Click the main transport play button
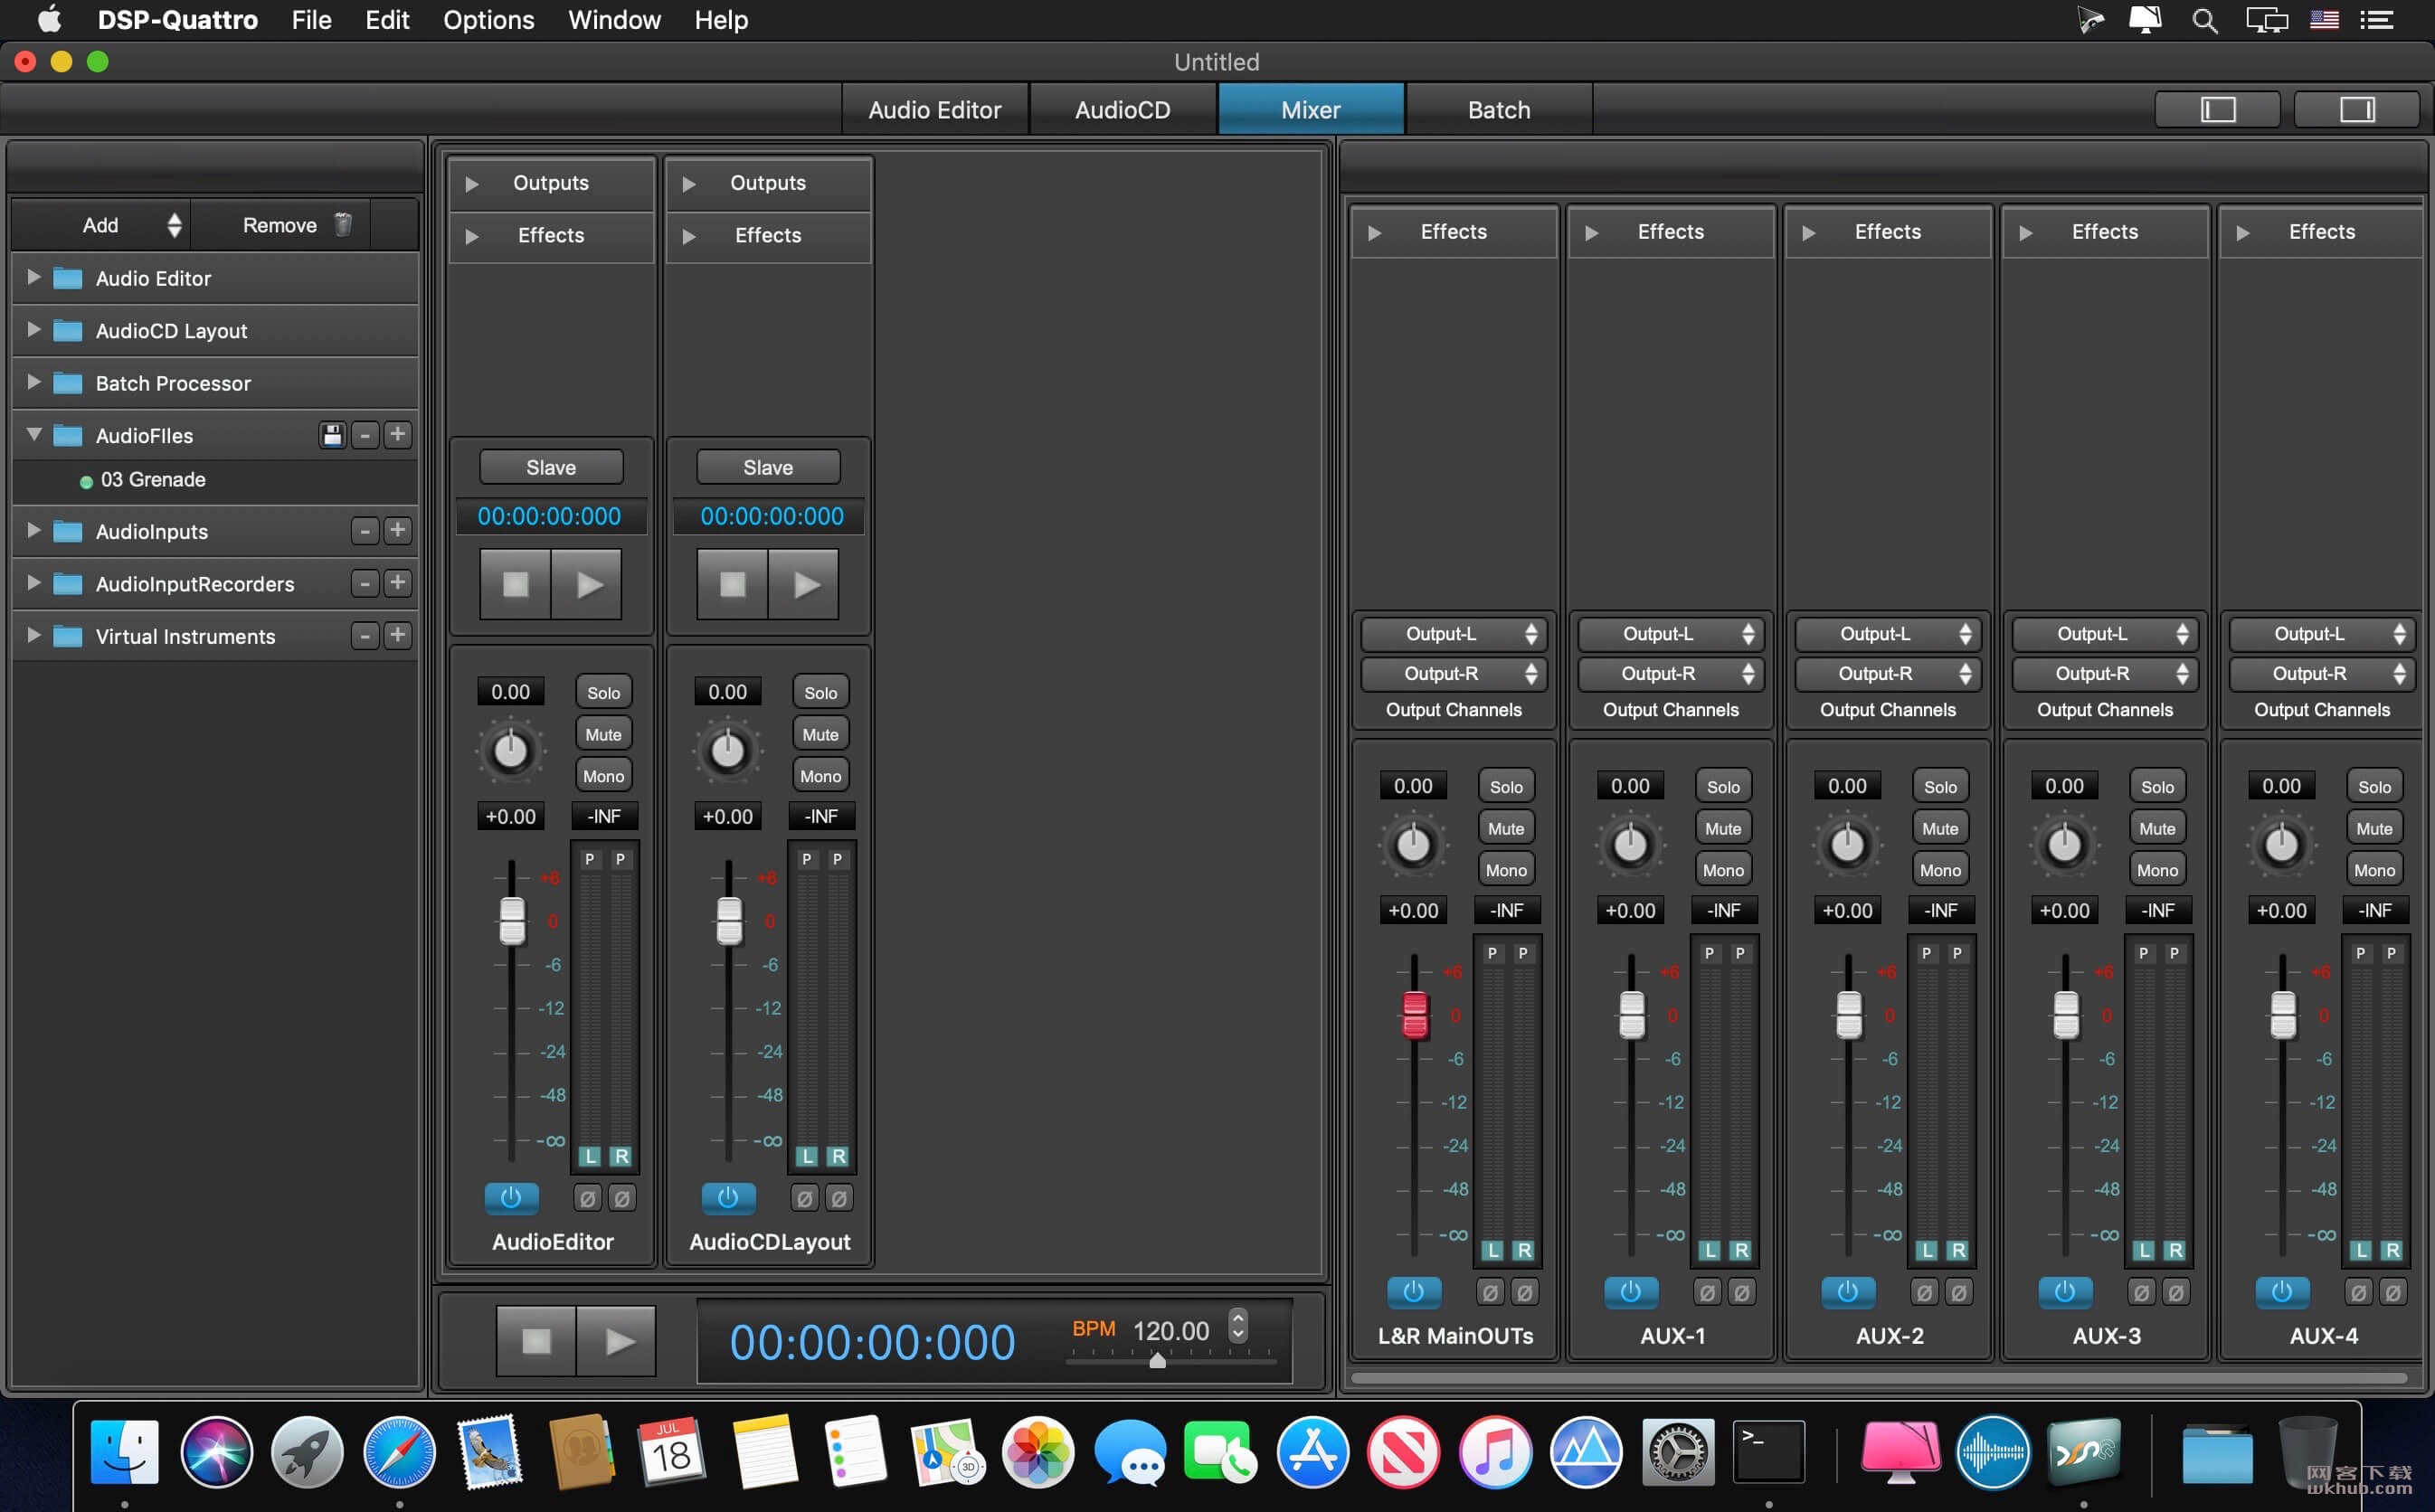This screenshot has height=1512, width=2435. pyautogui.click(x=617, y=1341)
